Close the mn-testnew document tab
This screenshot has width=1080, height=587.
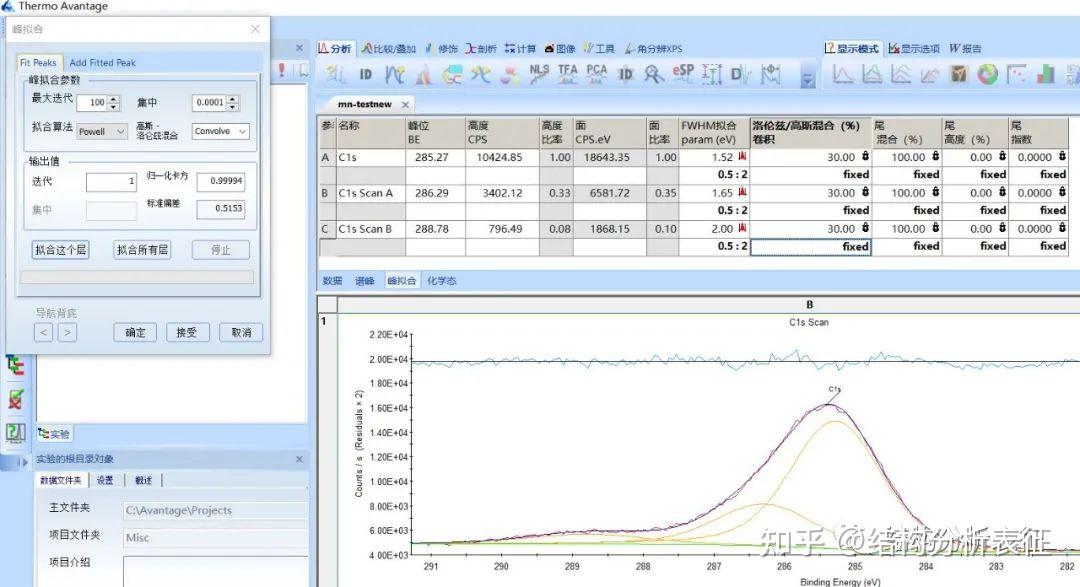[405, 105]
